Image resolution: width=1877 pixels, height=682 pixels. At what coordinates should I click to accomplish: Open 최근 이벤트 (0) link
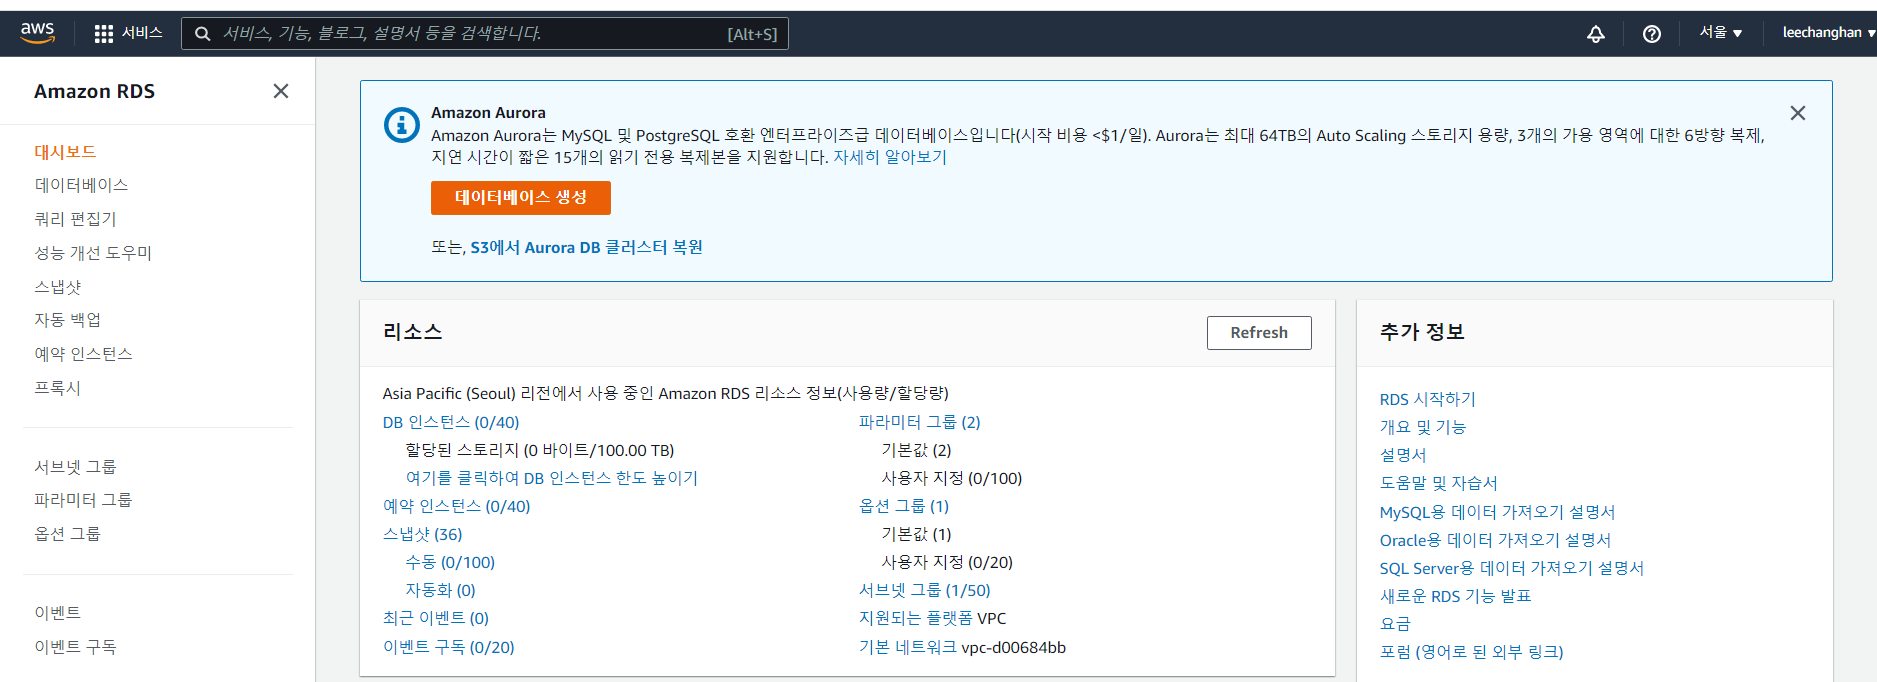point(435,618)
